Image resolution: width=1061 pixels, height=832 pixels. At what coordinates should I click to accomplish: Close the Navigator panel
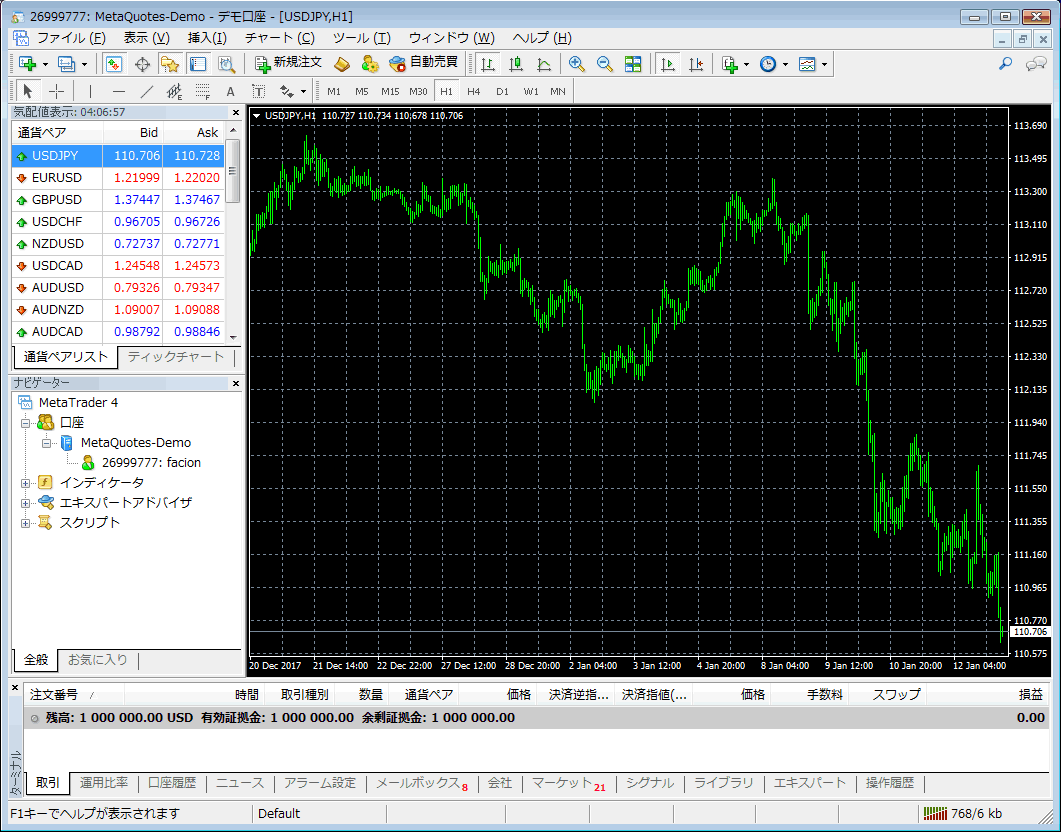235,384
